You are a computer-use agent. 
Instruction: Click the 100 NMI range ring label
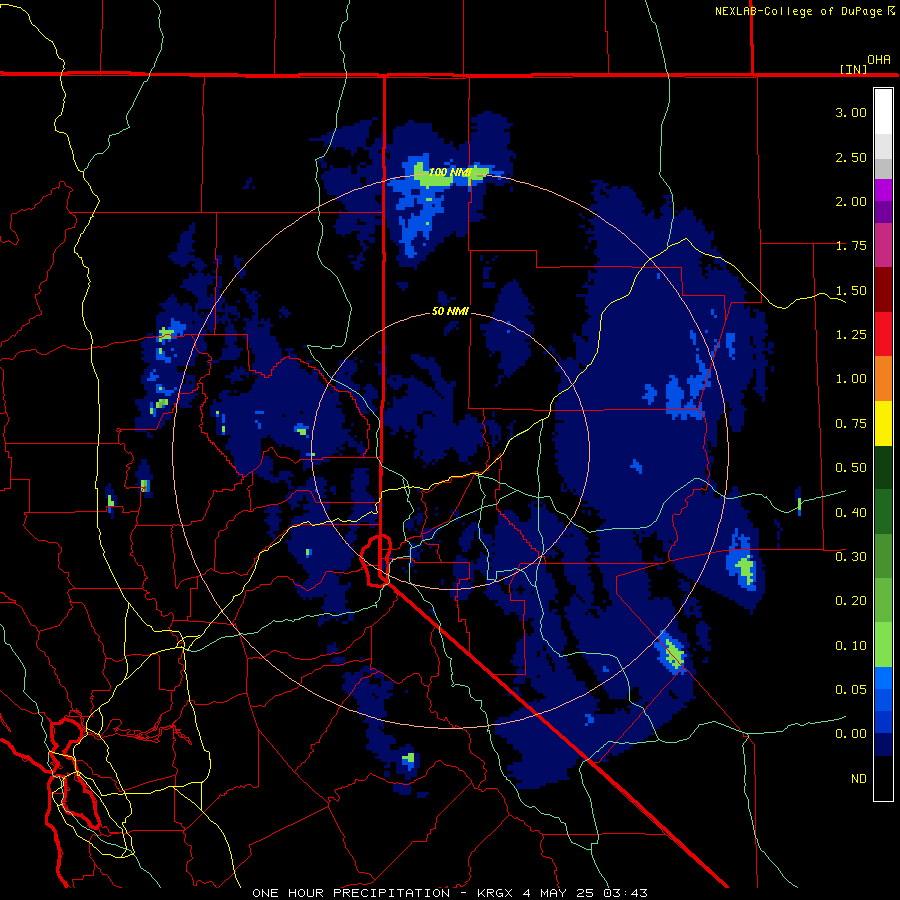pyautogui.click(x=450, y=172)
